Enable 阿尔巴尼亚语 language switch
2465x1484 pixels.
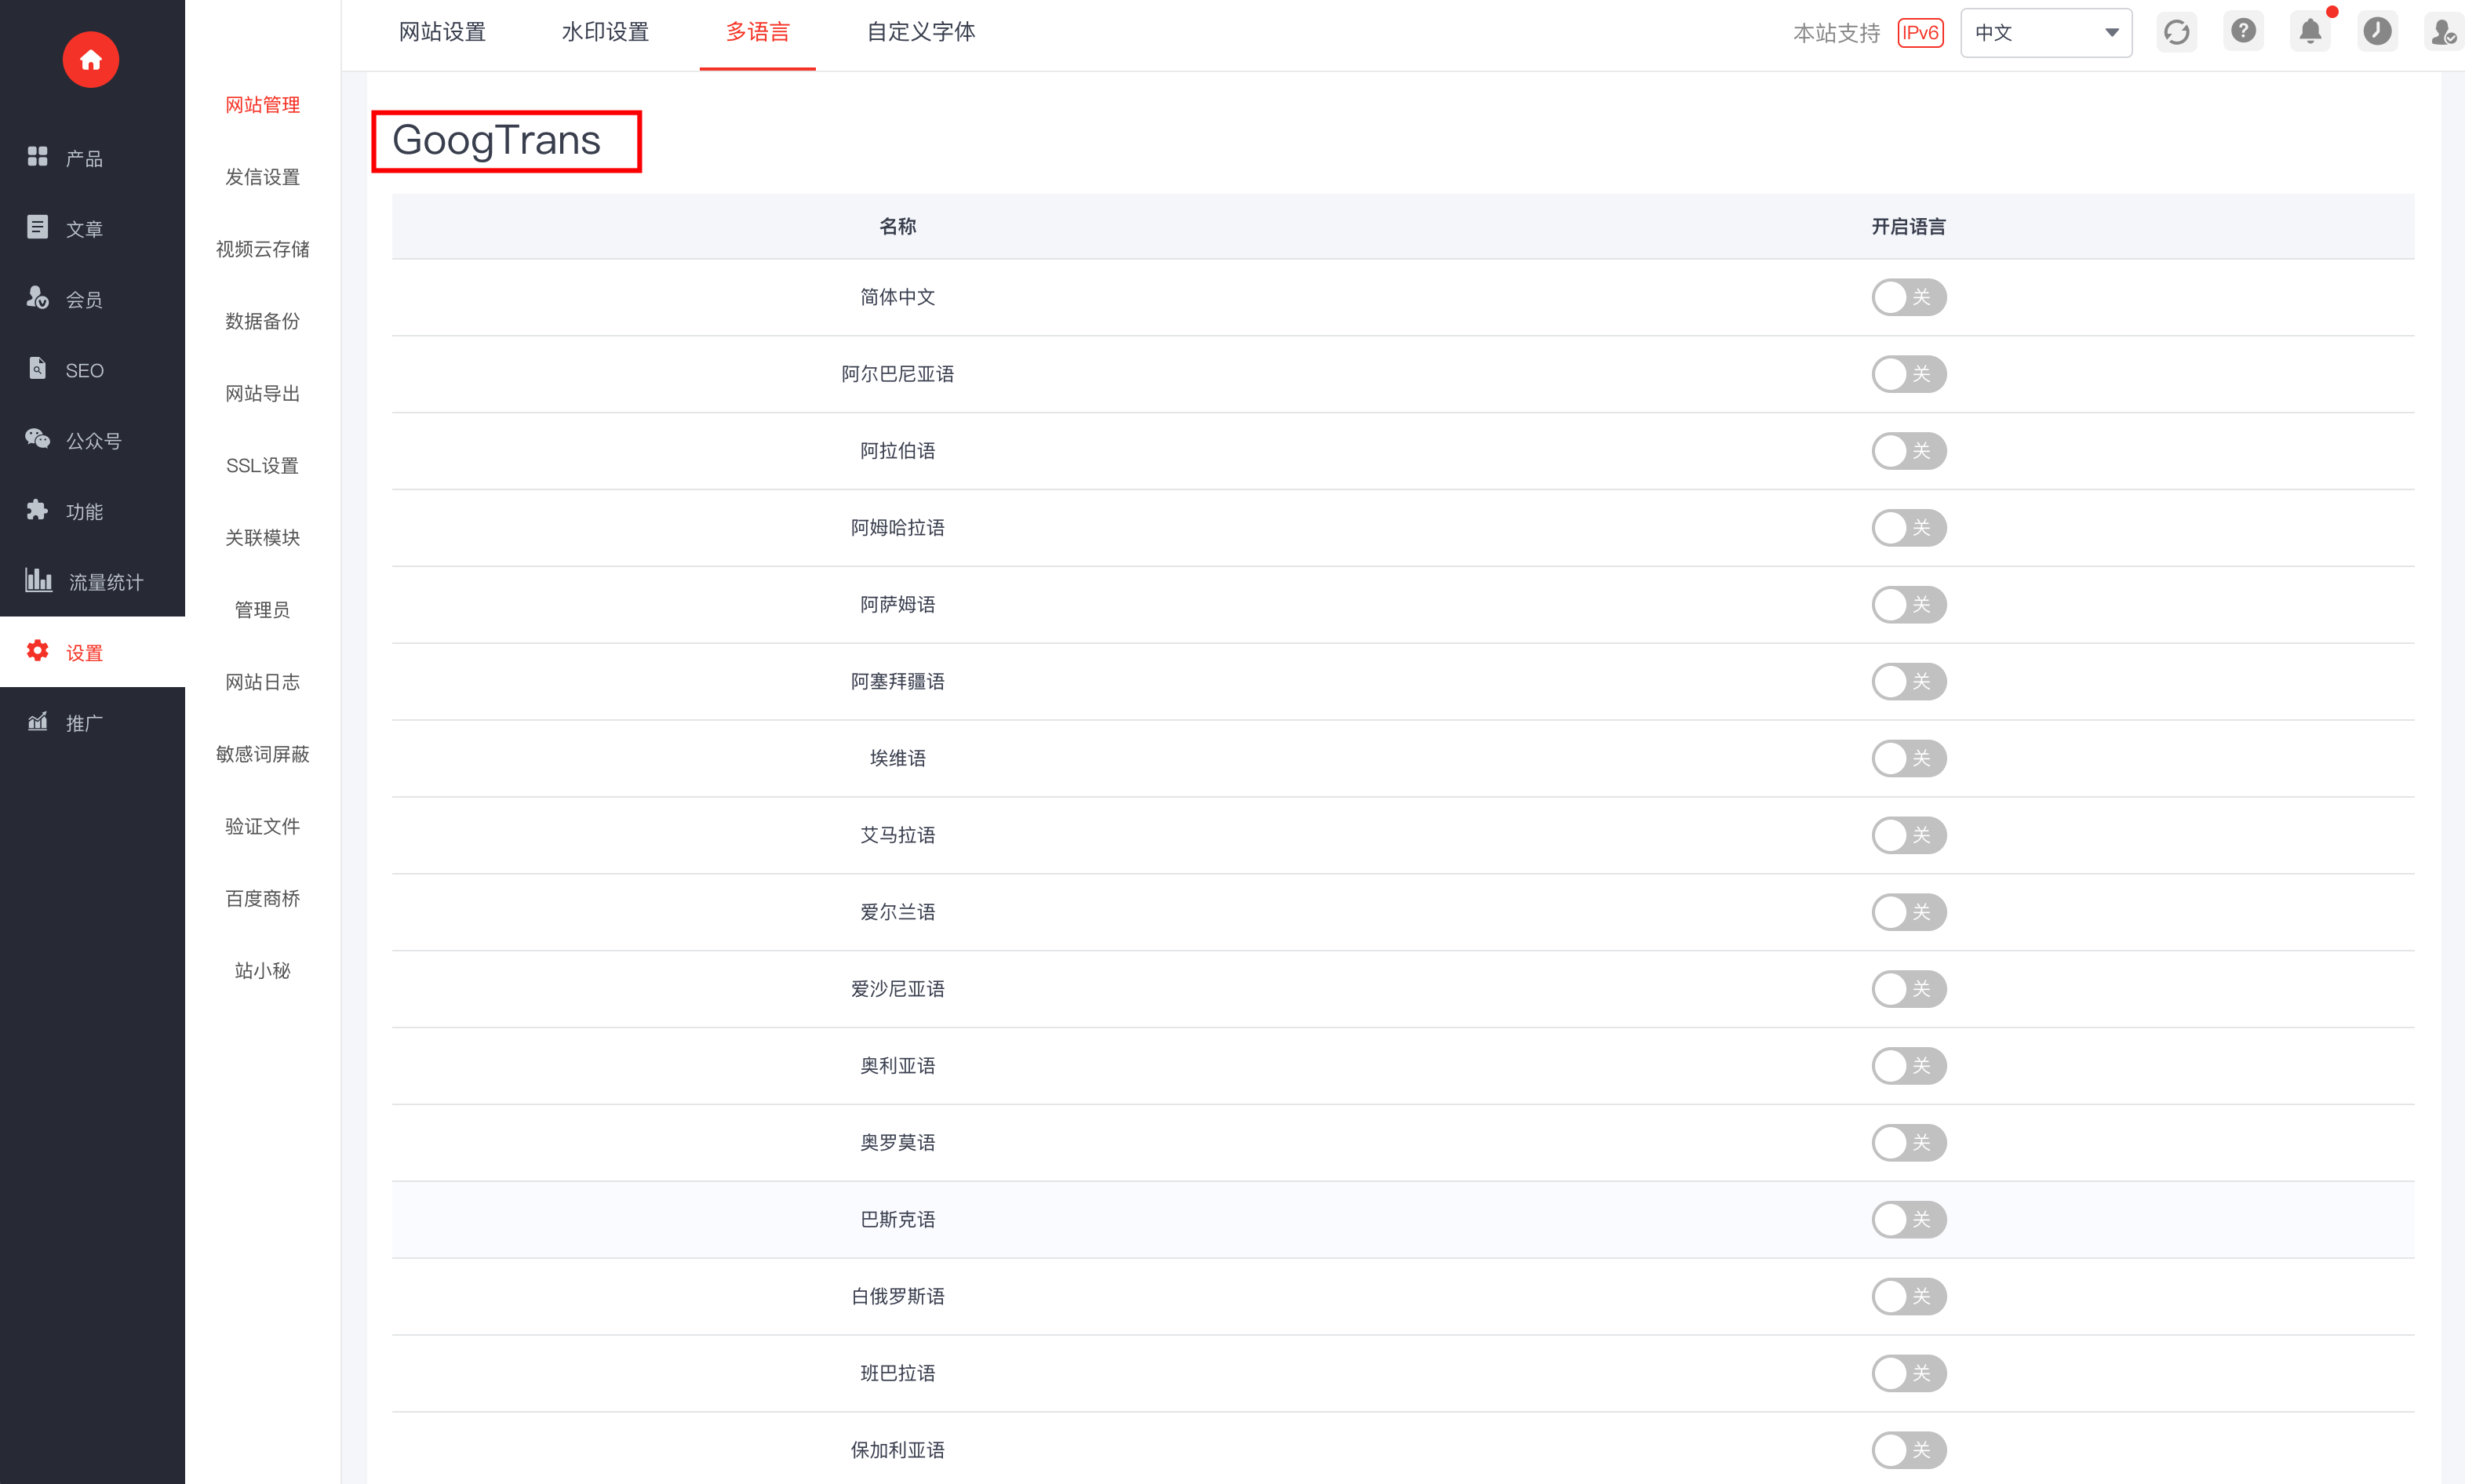point(1908,374)
